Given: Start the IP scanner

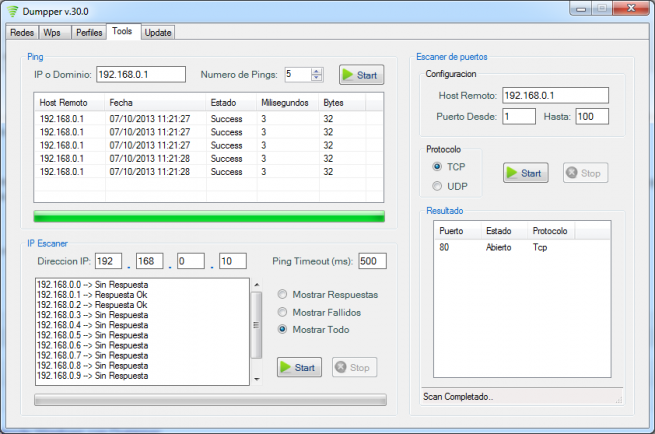Looking at the screenshot, I should tap(299, 368).
